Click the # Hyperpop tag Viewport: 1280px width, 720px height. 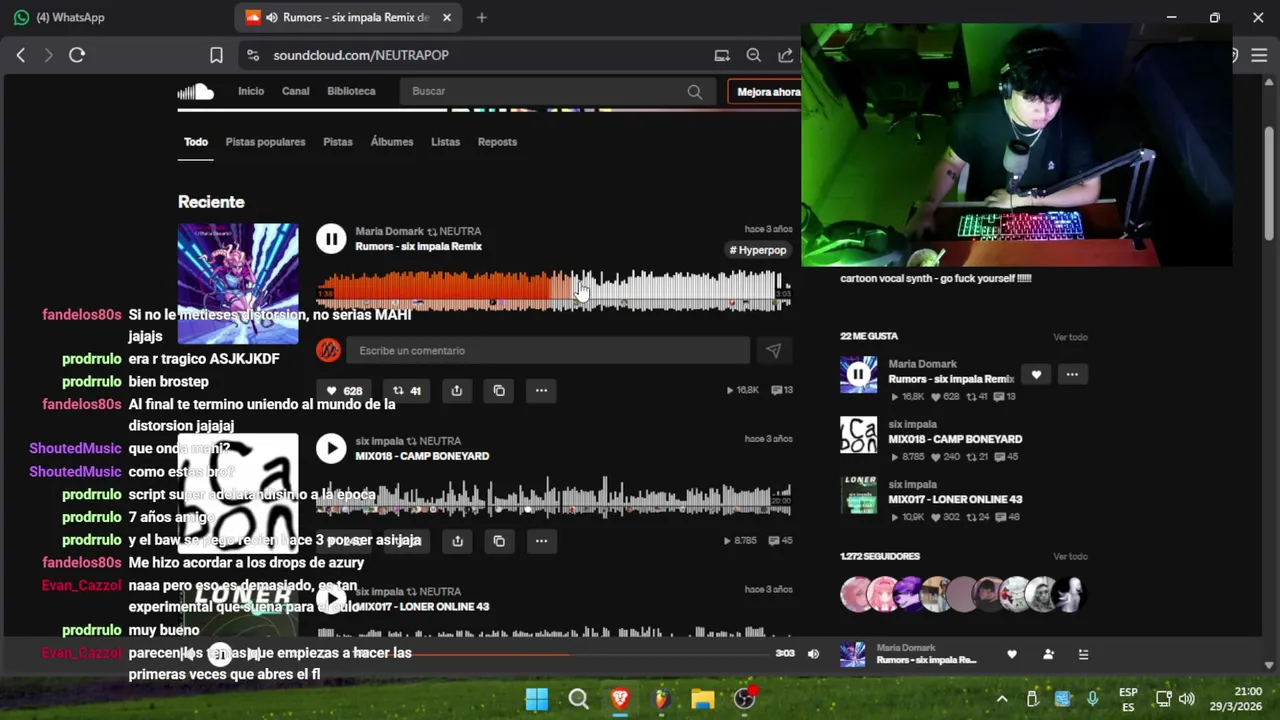758,250
